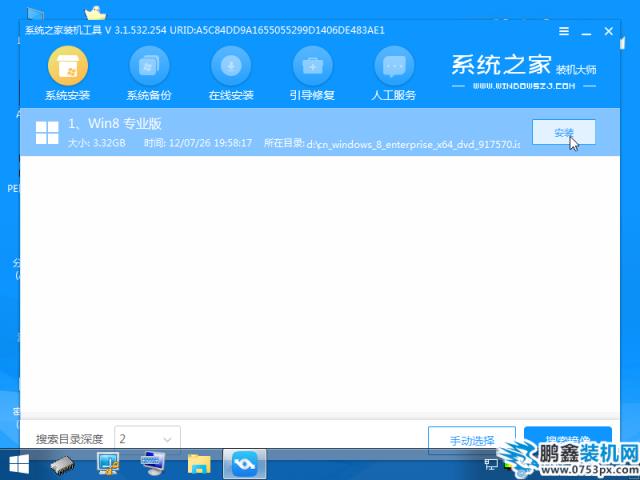Open the monitor with key taskbar icon
This screenshot has height=480, width=640.
pos(108,464)
